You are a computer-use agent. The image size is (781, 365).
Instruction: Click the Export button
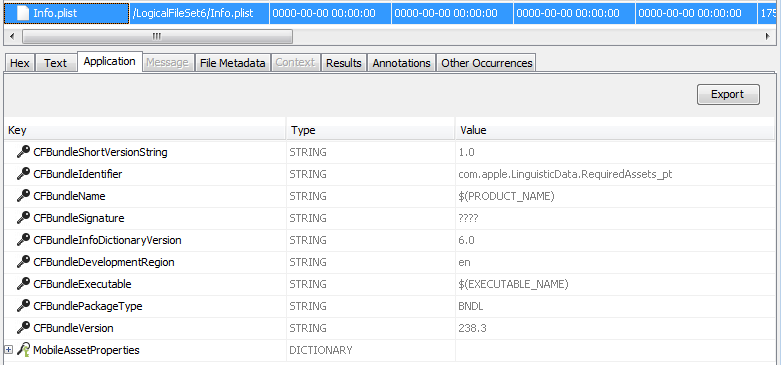[728, 94]
